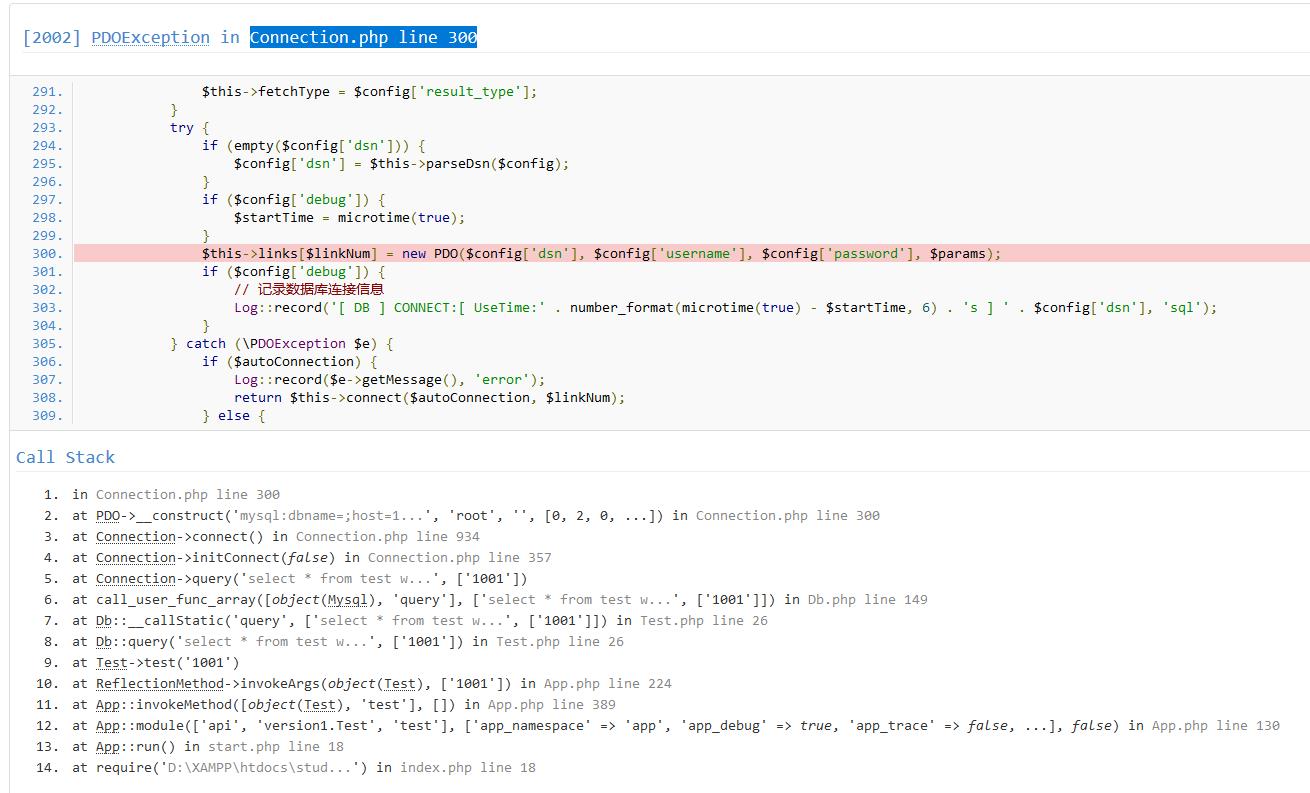Image resolution: width=1310 pixels, height=793 pixels.
Task: Click the $config['debug'] condition on line 297
Action: pyautogui.click(x=294, y=199)
